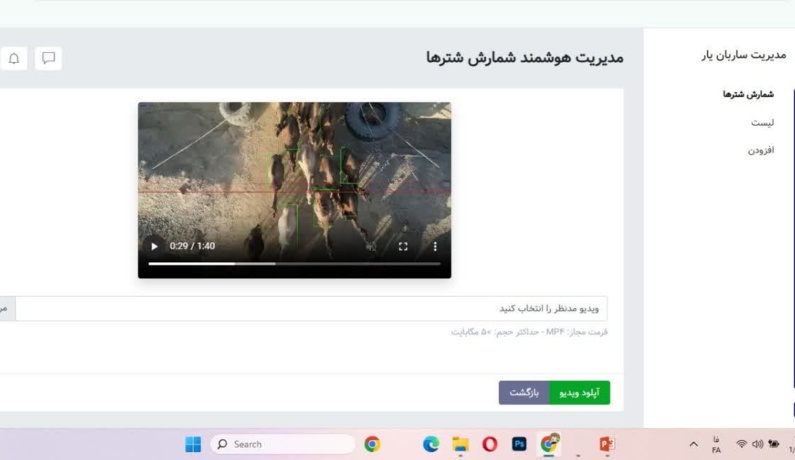The image size is (795, 460).
Task: Click the camel video frame
Action: (294, 190)
